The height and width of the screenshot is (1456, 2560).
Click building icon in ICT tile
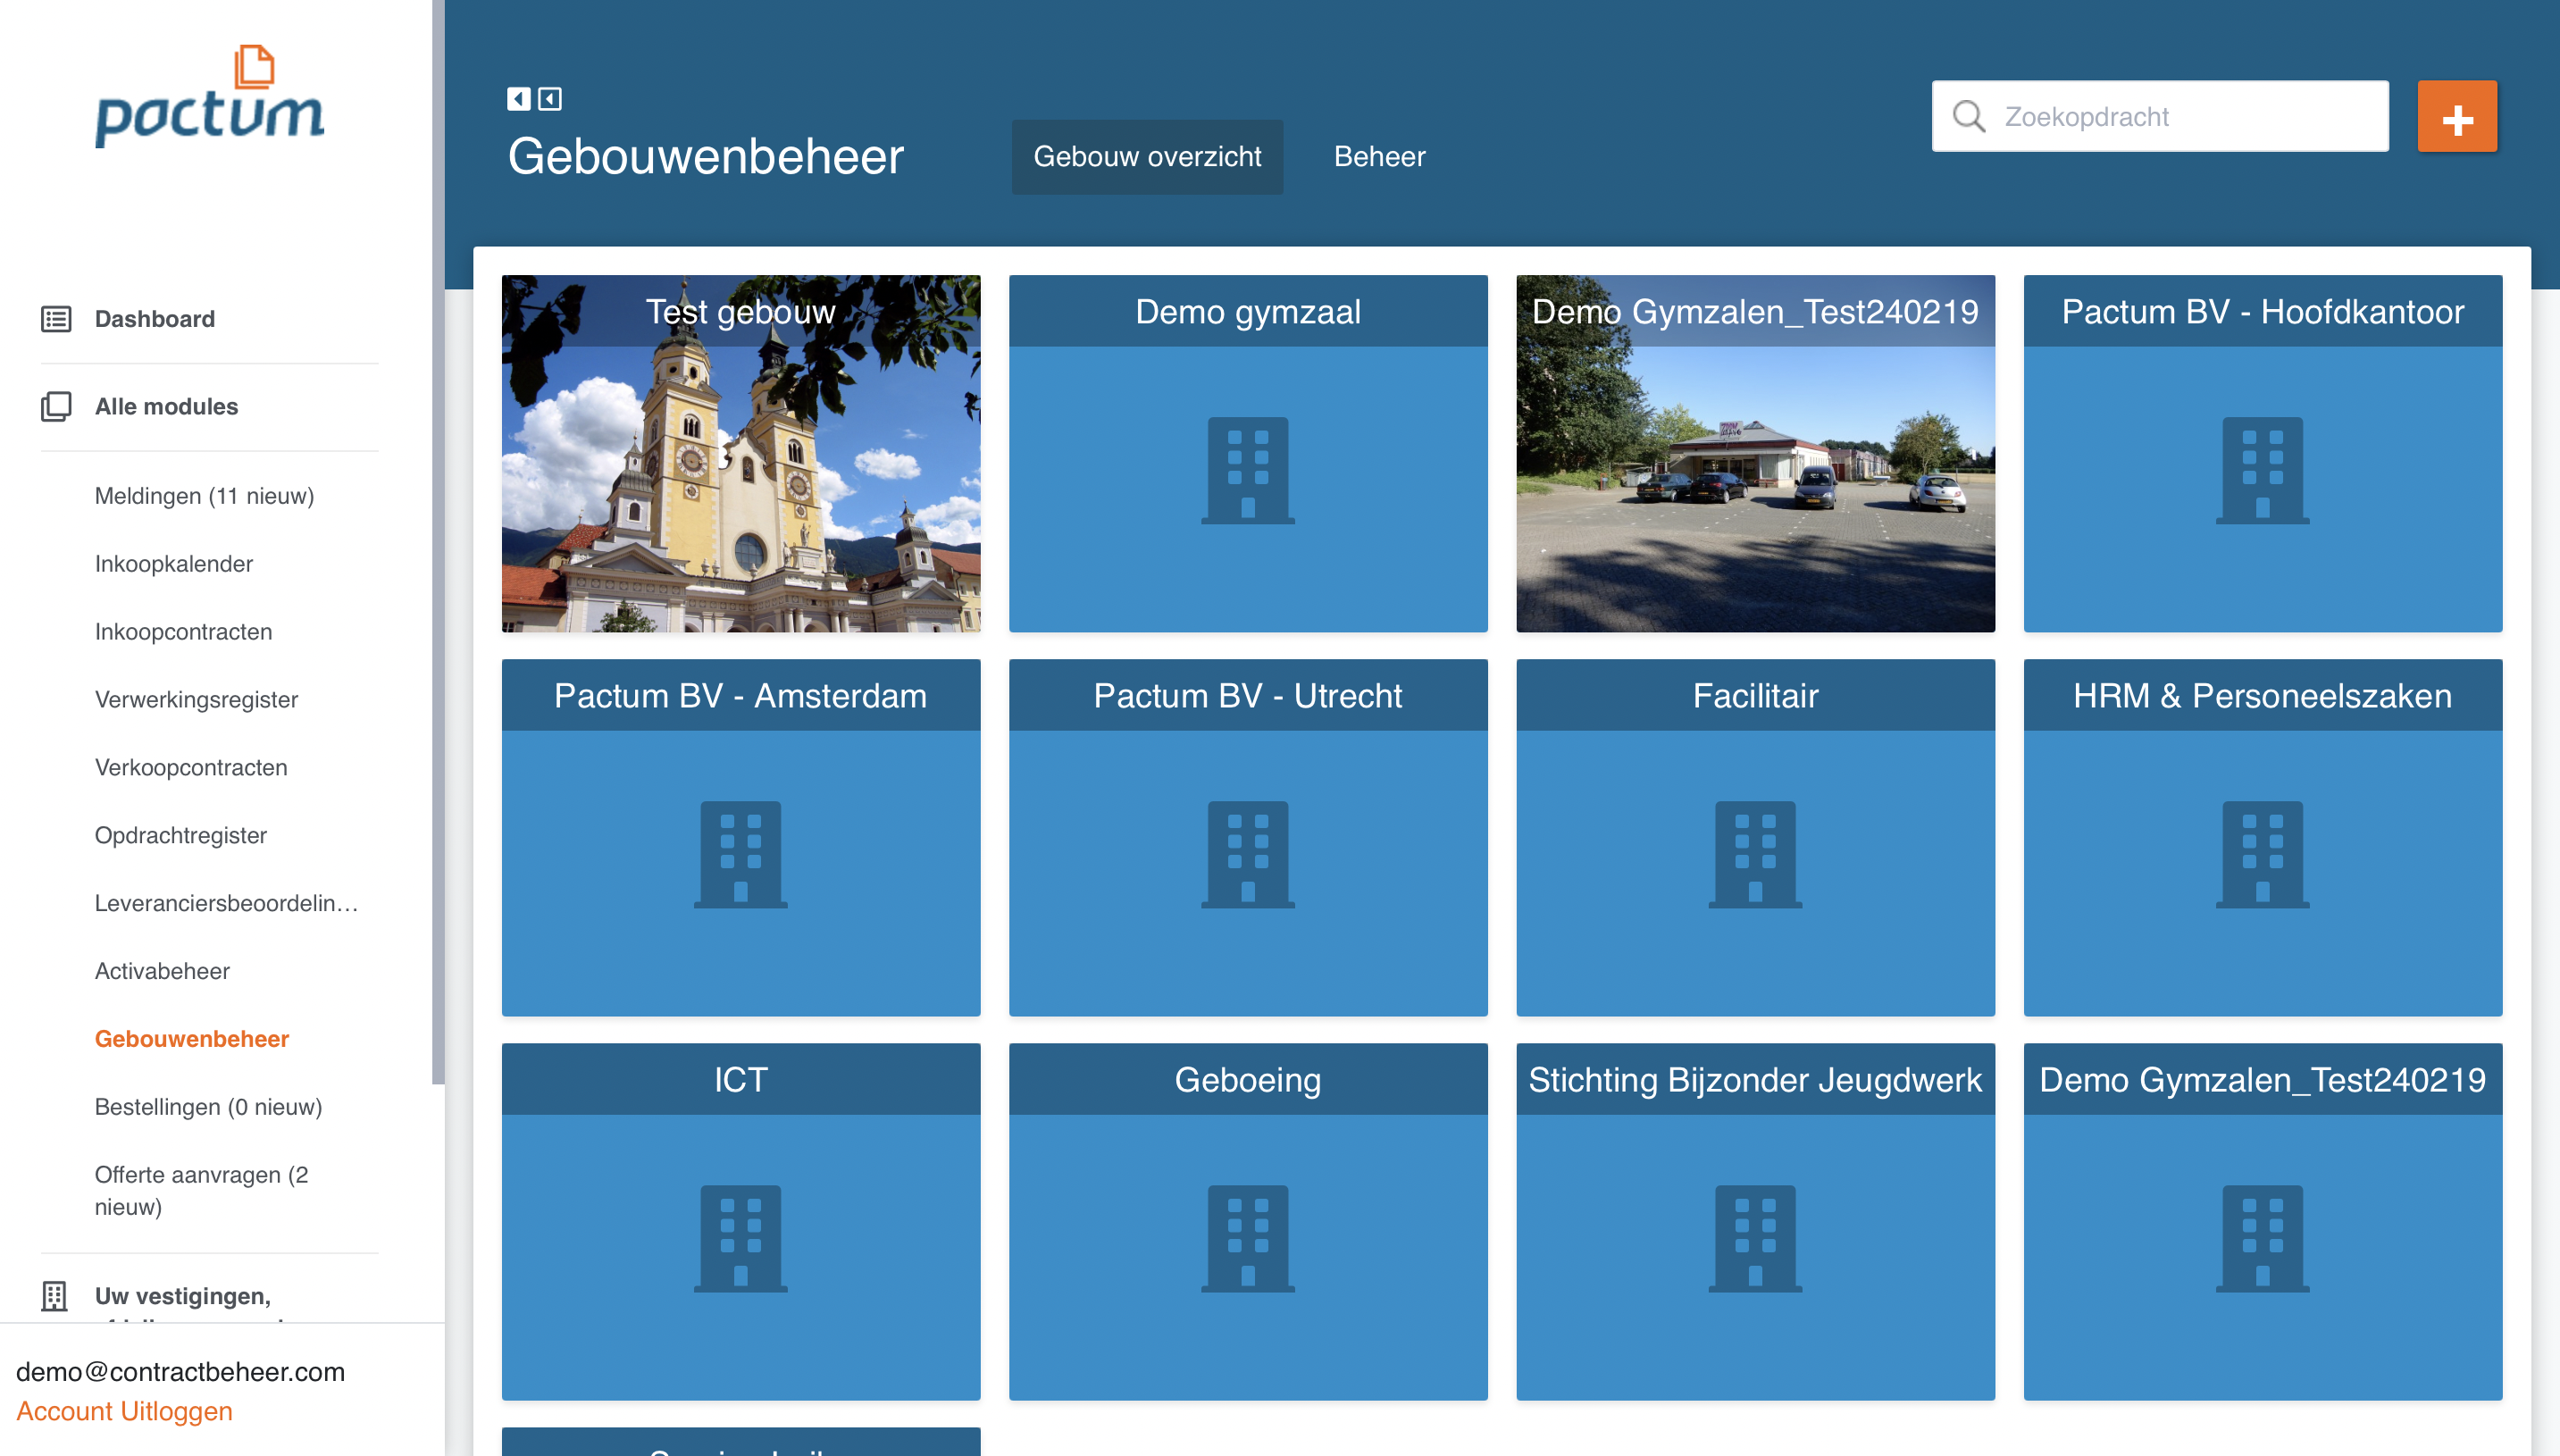tap(740, 1238)
